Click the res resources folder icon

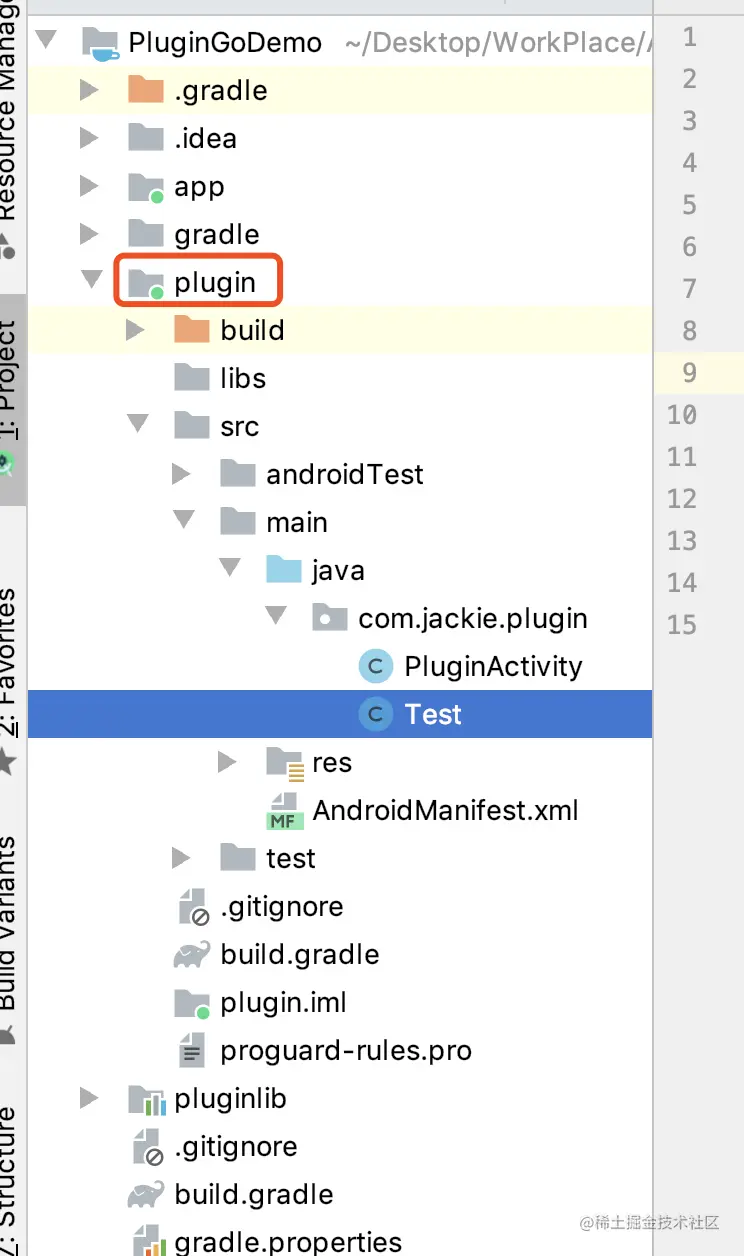[x=285, y=763]
